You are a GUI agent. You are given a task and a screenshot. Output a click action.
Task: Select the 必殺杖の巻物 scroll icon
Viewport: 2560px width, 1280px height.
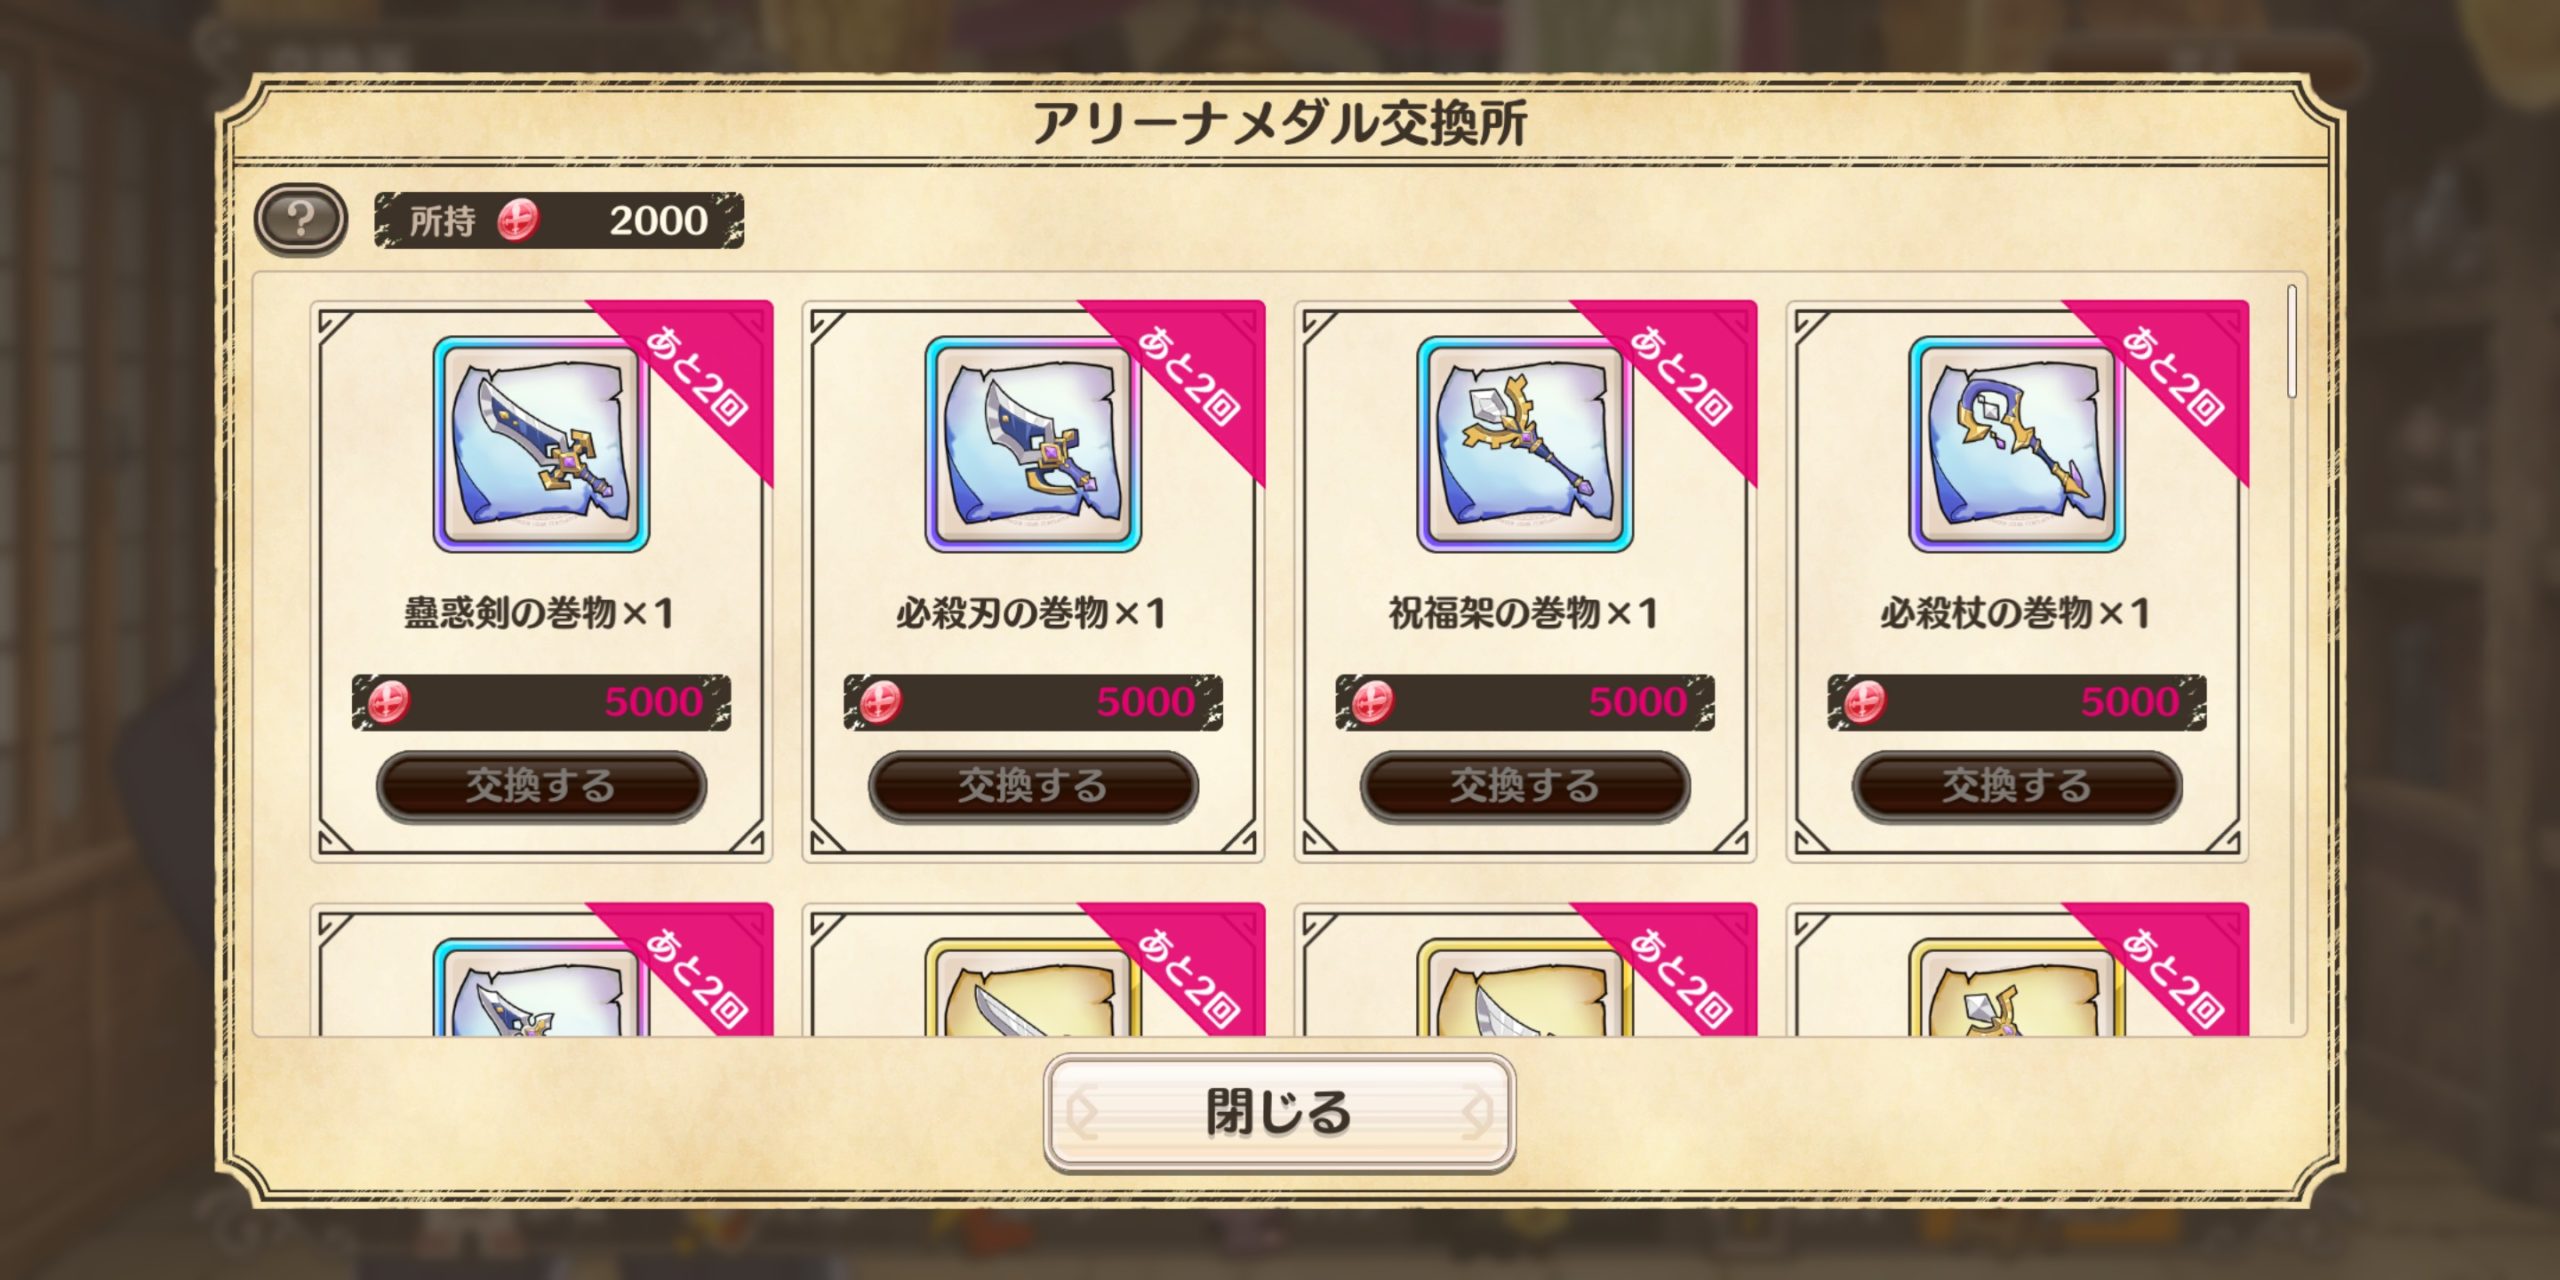point(2017,444)
